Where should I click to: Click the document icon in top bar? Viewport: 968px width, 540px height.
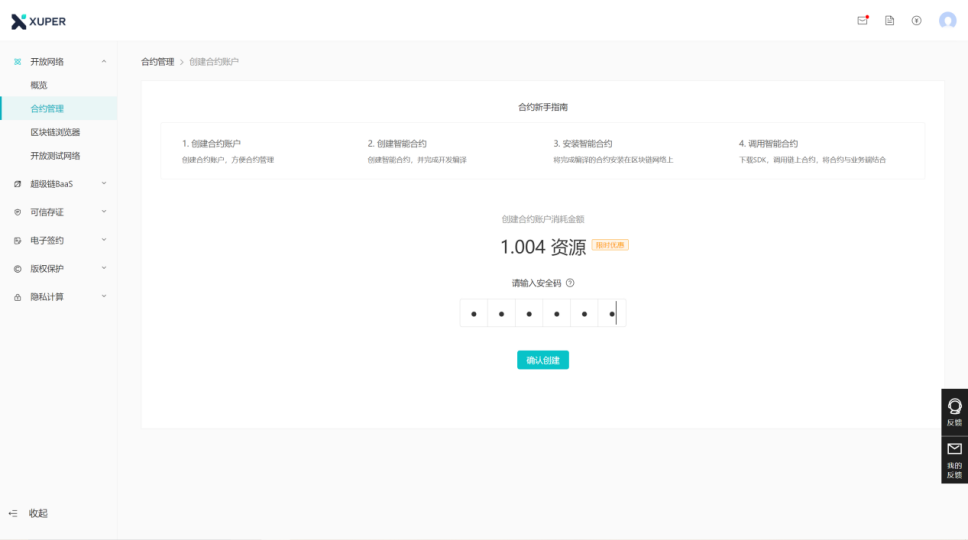pos(889,21)
